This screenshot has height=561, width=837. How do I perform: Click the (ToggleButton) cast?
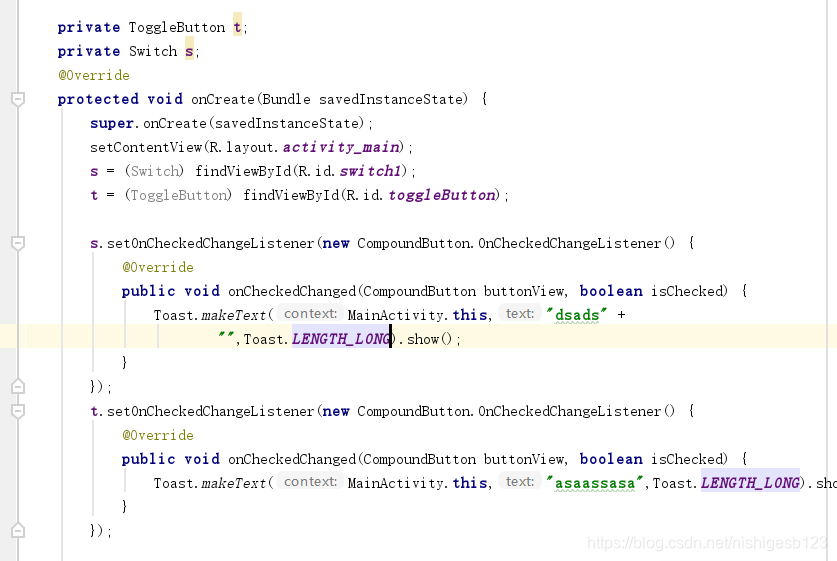(178, 195)
